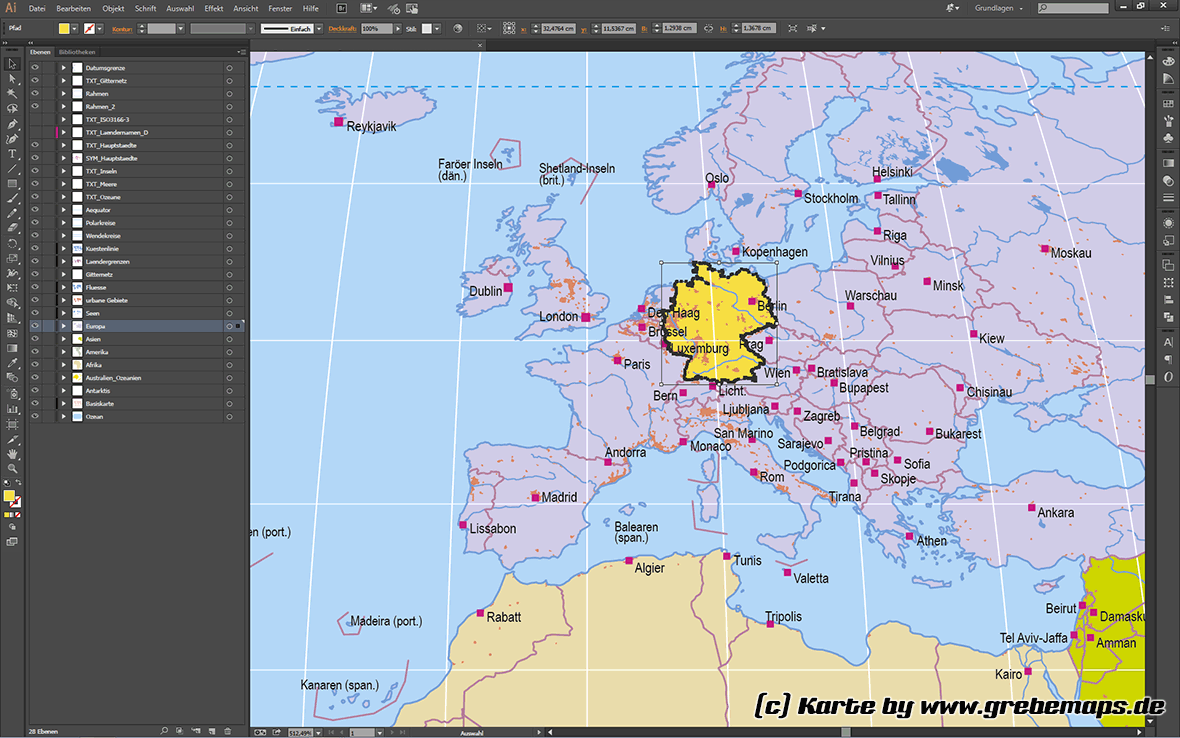Screen dimensions: 1180x738
Task: Toggle visibility of the Kuestenlinie layer
Action: (x=35, y=248)
